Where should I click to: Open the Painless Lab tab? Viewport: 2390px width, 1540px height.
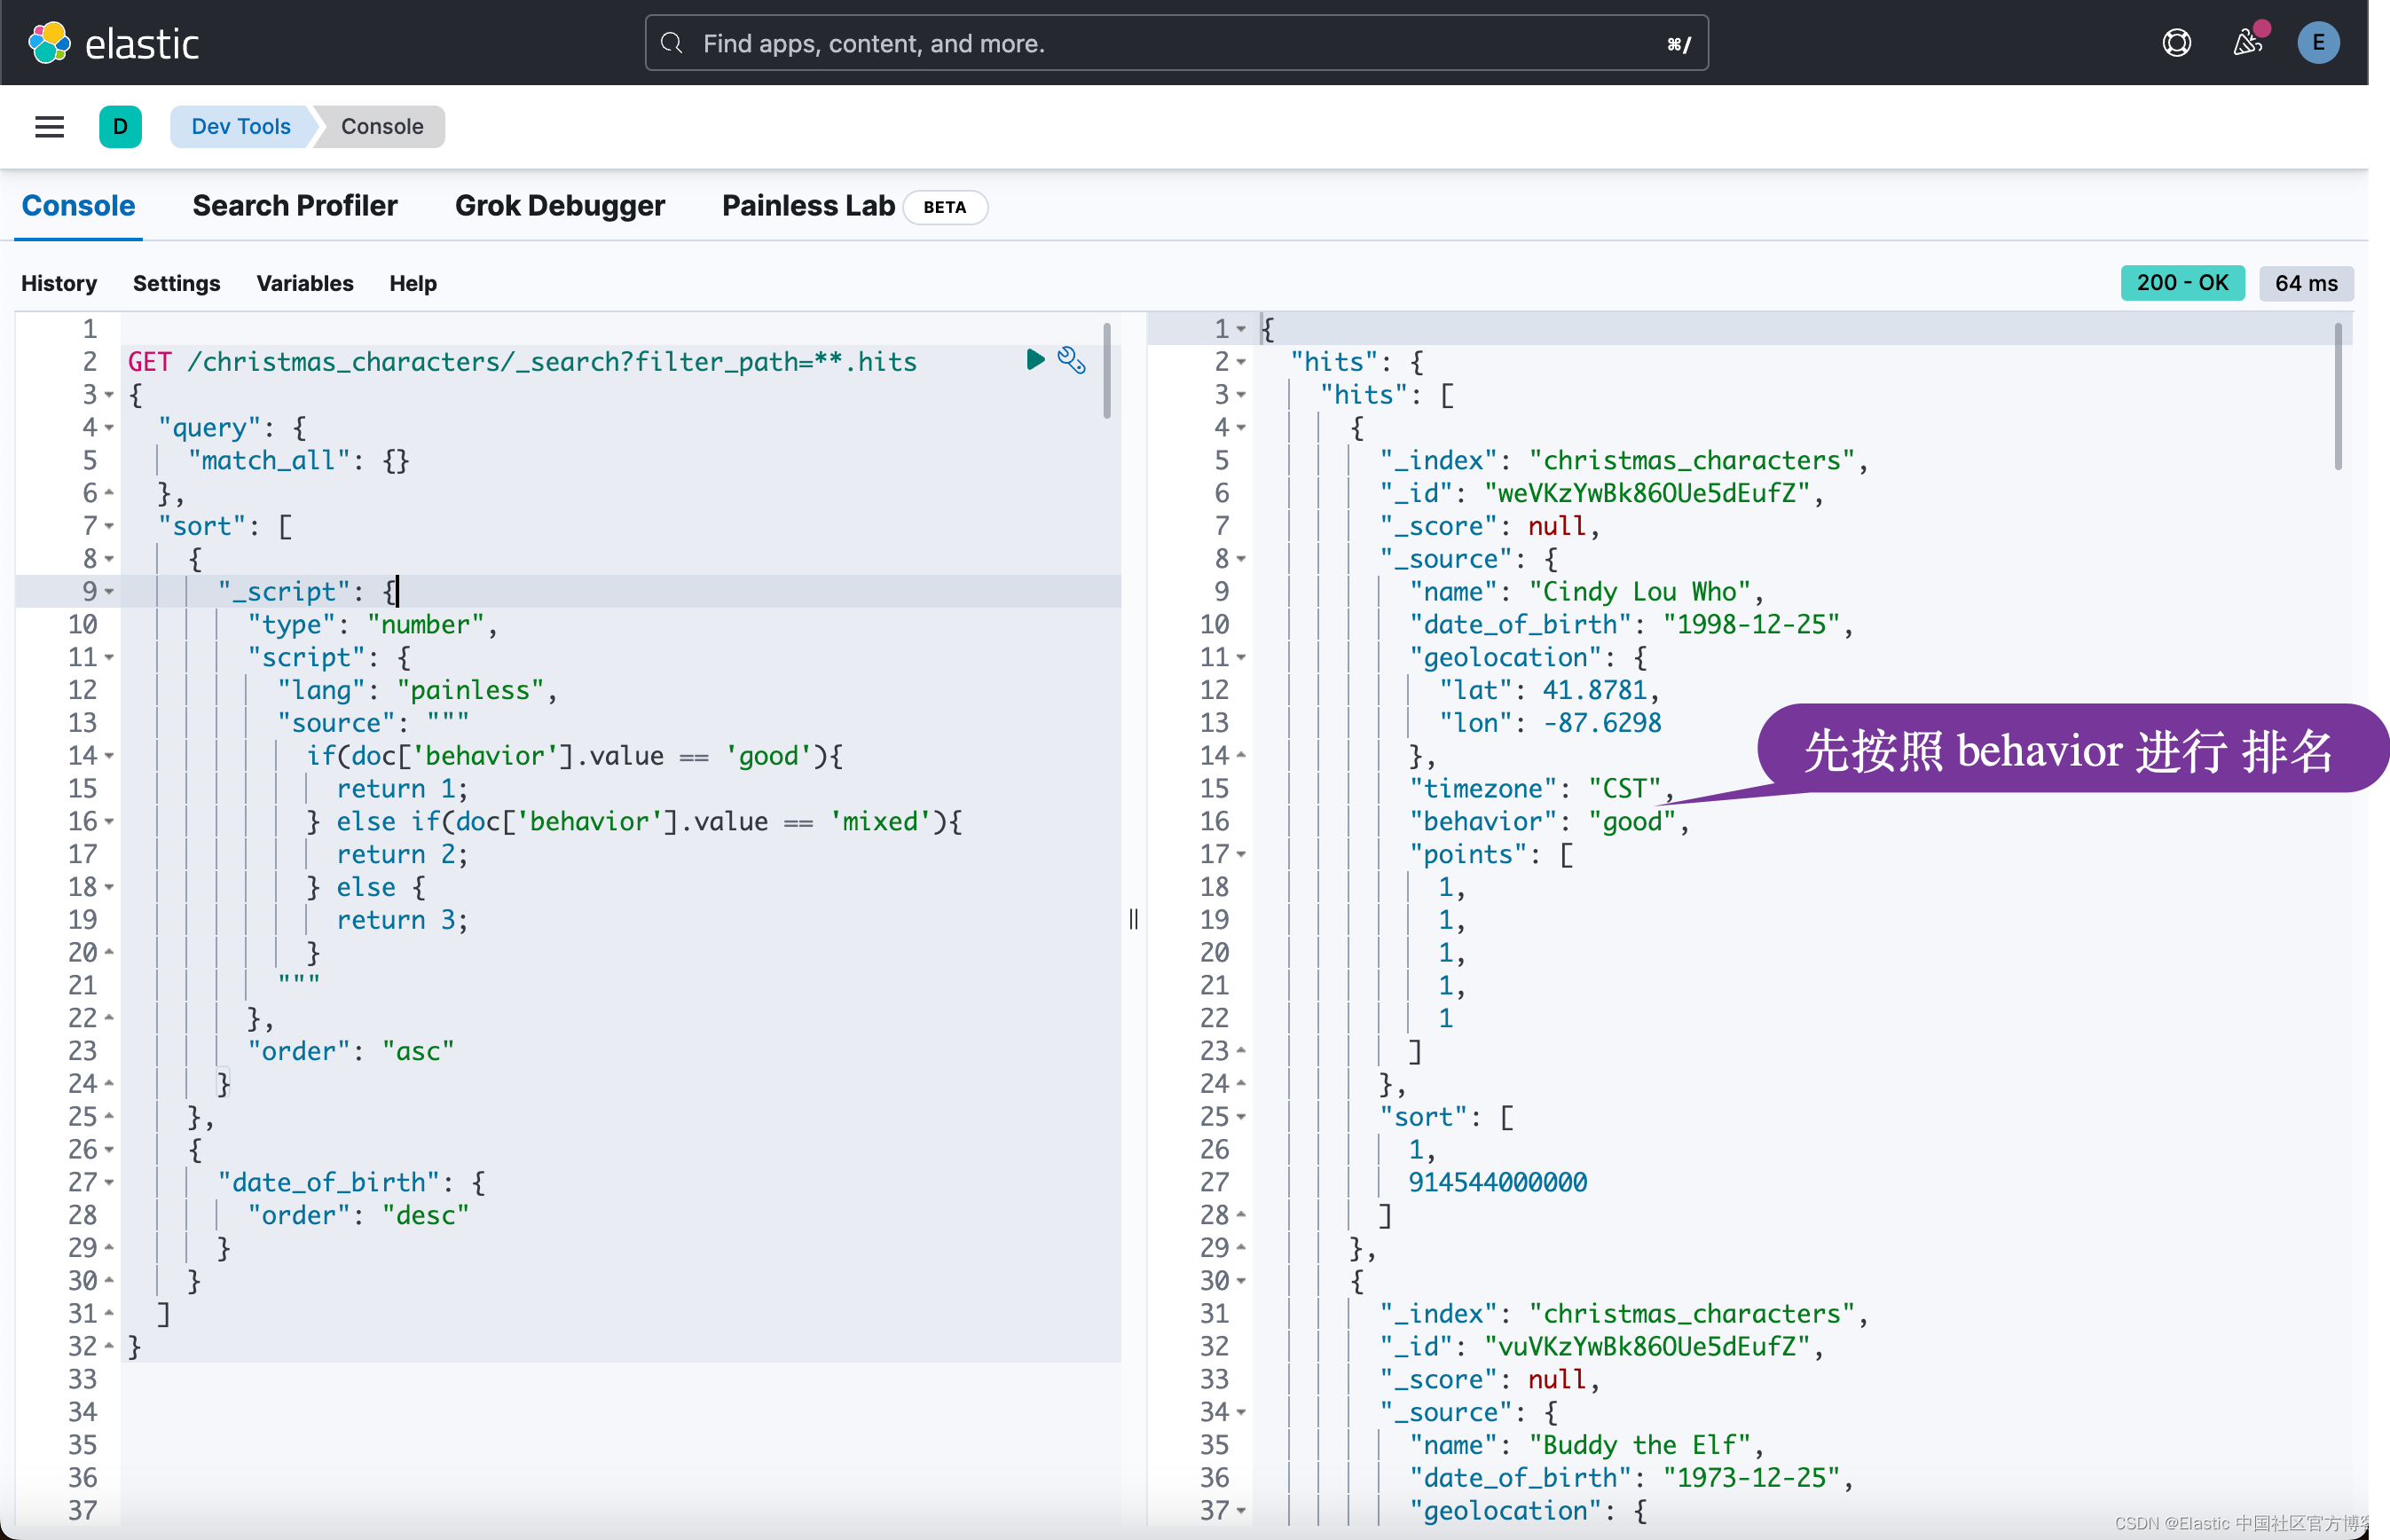click(x=807, y=206)
